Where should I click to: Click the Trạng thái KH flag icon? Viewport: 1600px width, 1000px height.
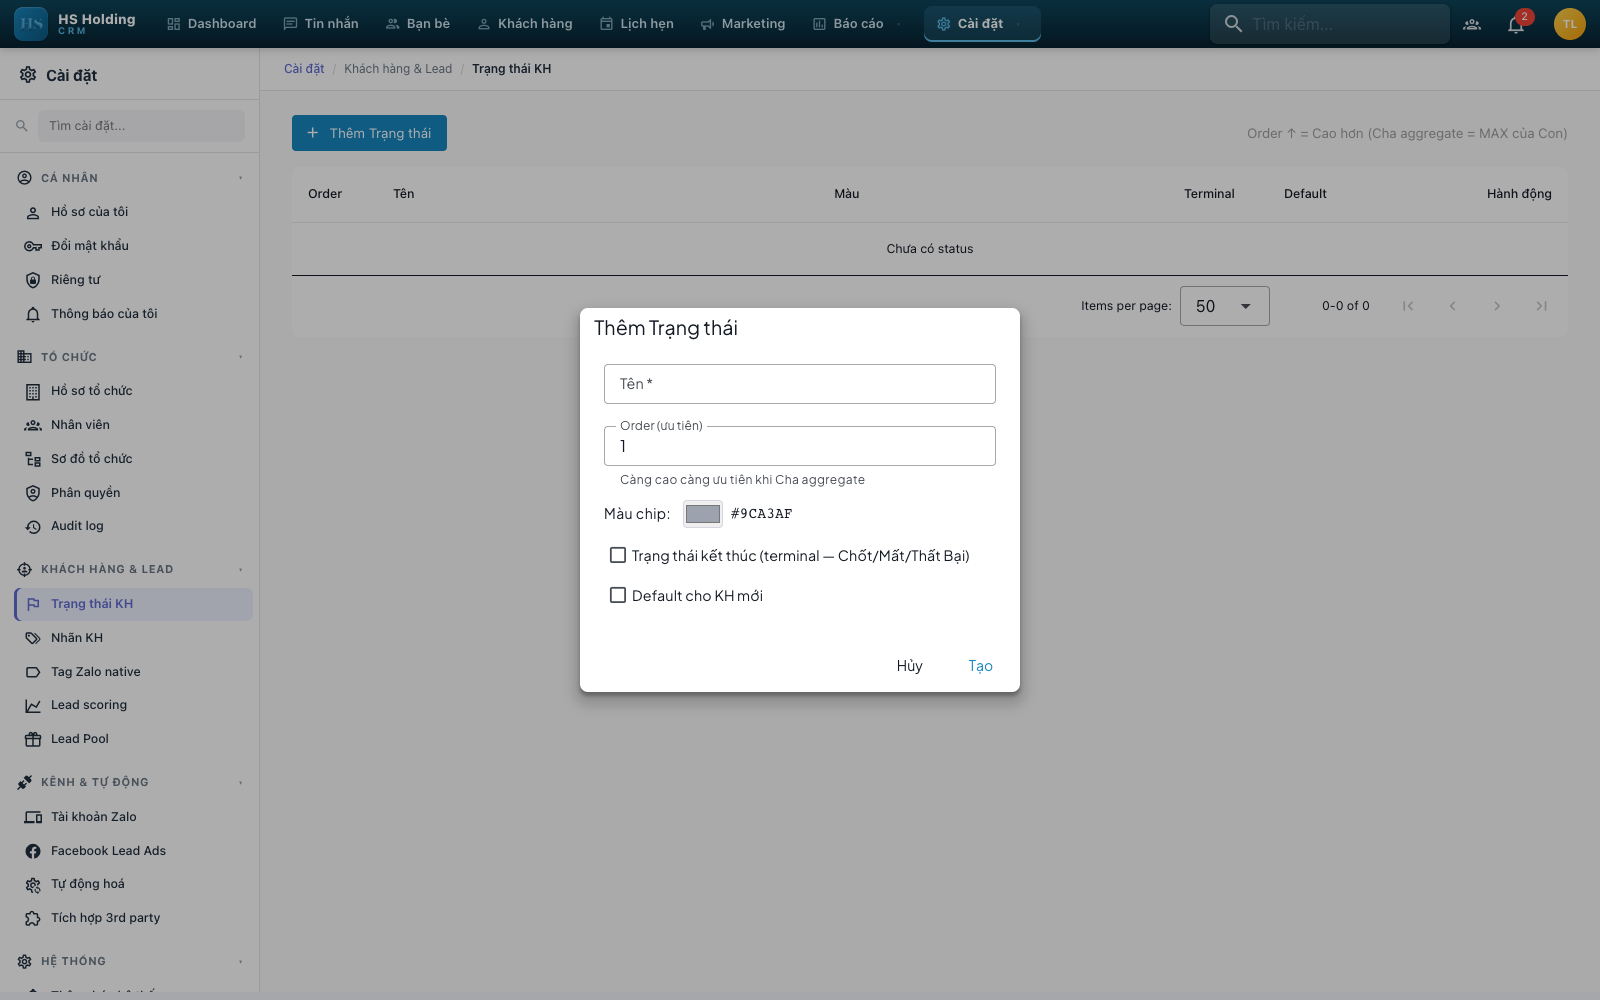[x=33, y=604]
